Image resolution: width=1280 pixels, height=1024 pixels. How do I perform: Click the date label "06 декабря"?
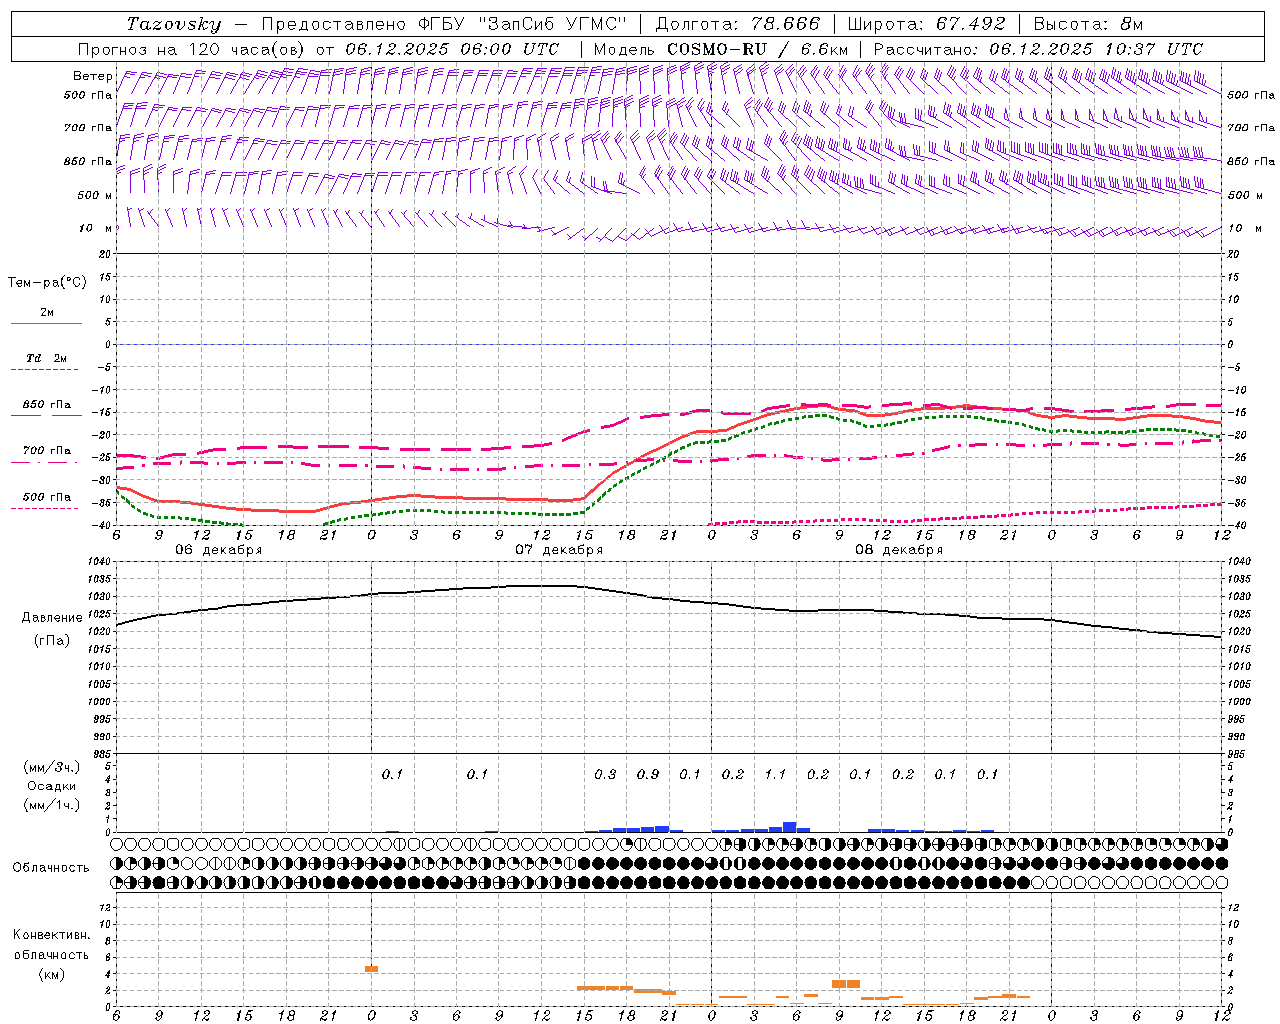coord(219,550)
